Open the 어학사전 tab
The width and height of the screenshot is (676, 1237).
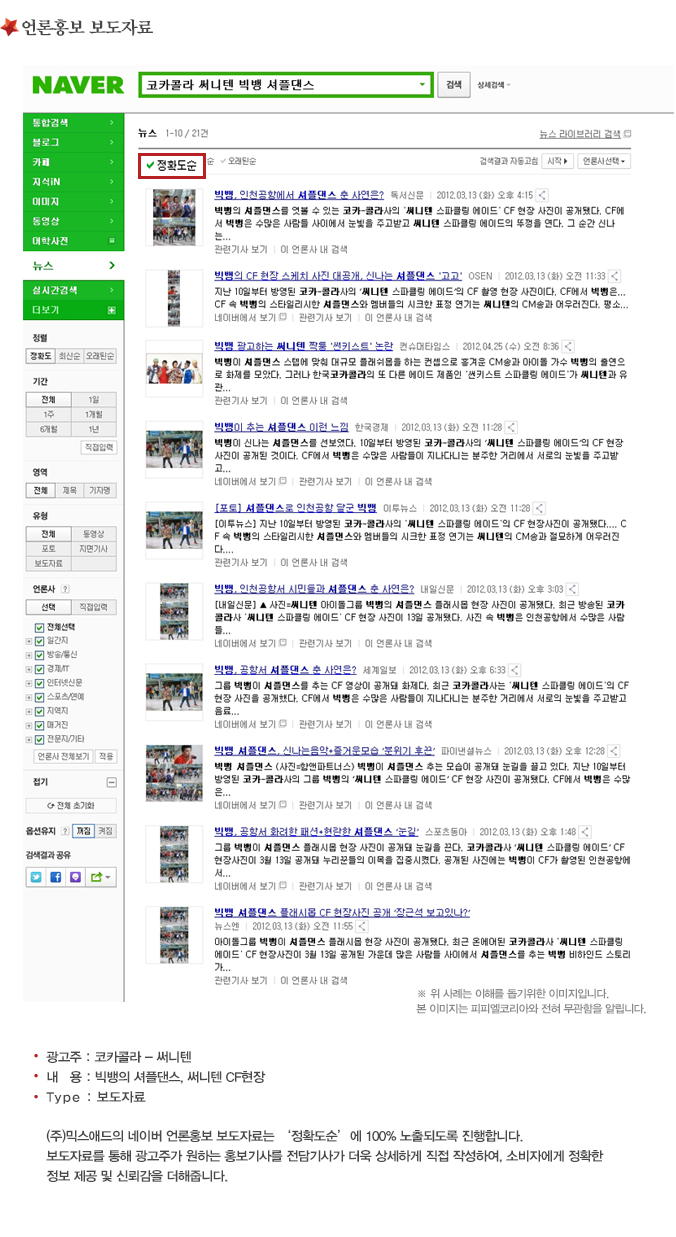point(72,241)
